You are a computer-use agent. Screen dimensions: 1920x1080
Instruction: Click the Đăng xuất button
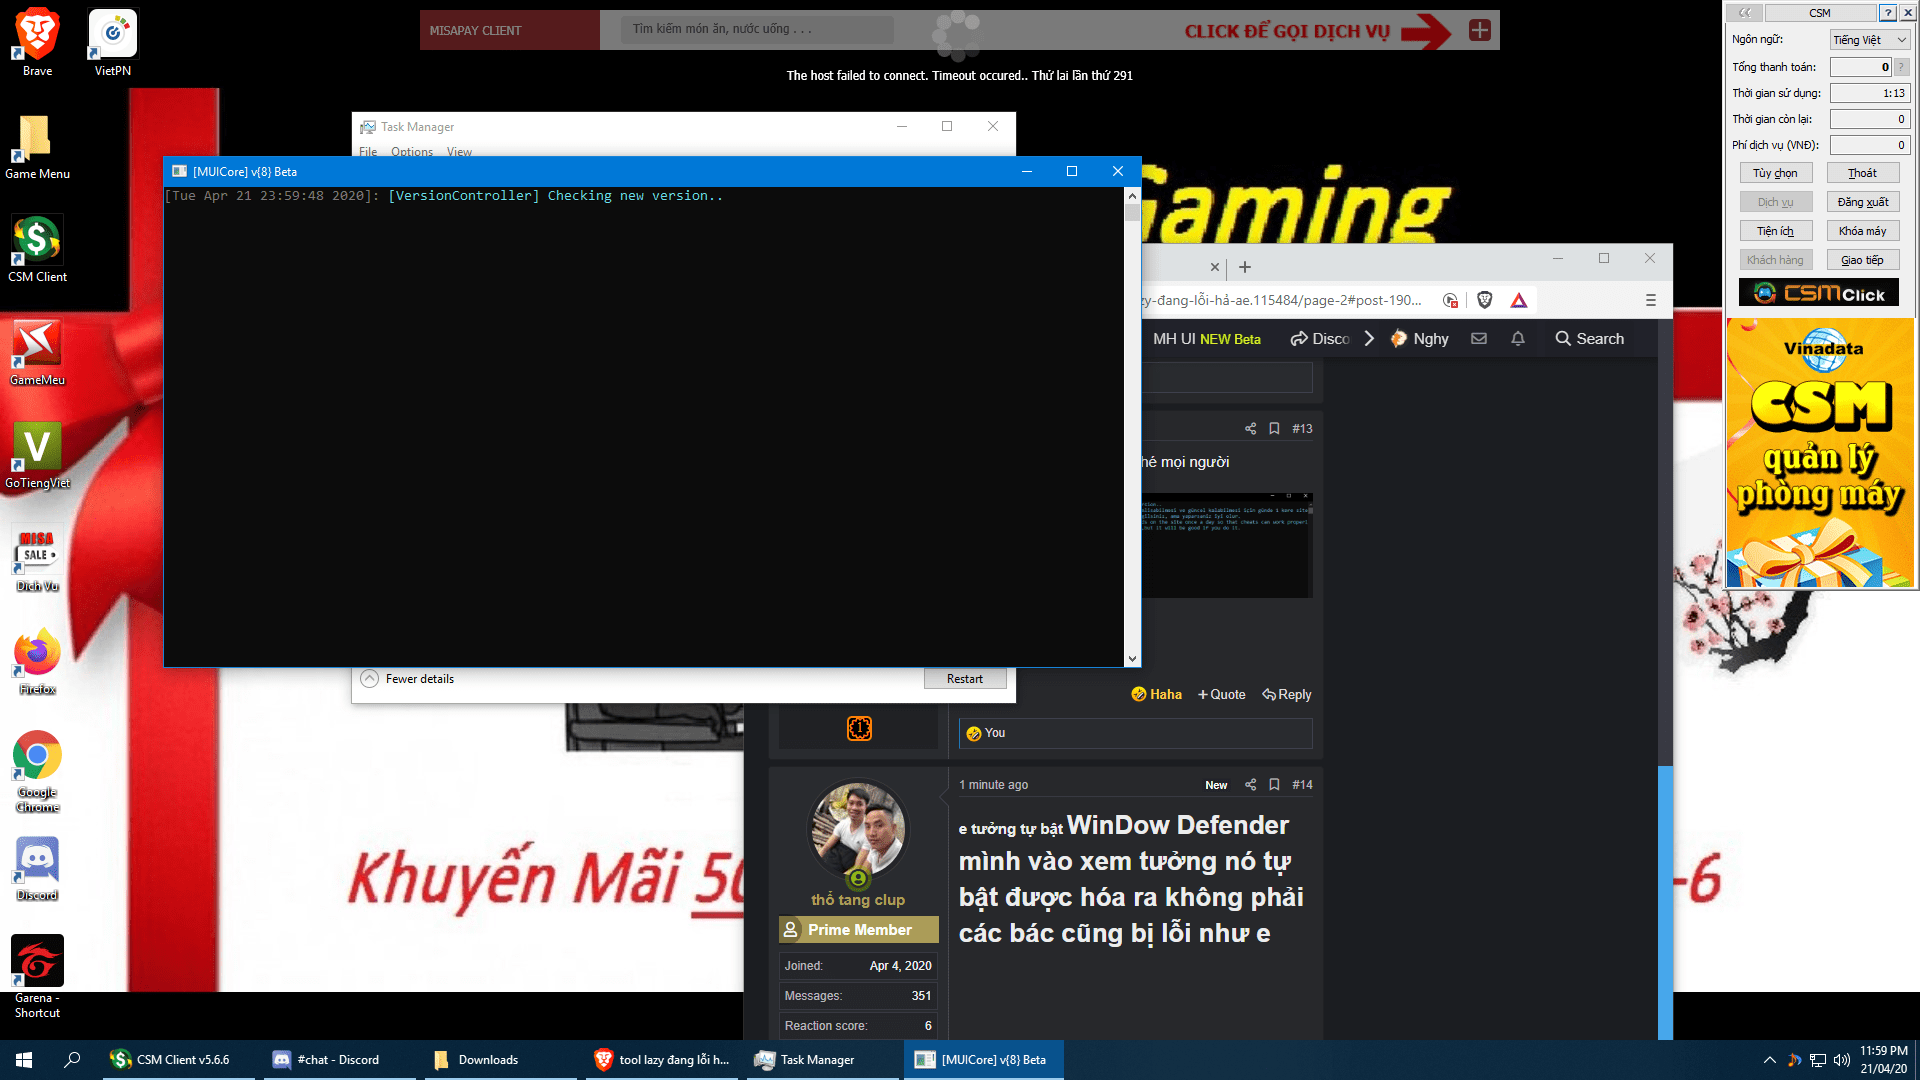(x=1862, y=202)
